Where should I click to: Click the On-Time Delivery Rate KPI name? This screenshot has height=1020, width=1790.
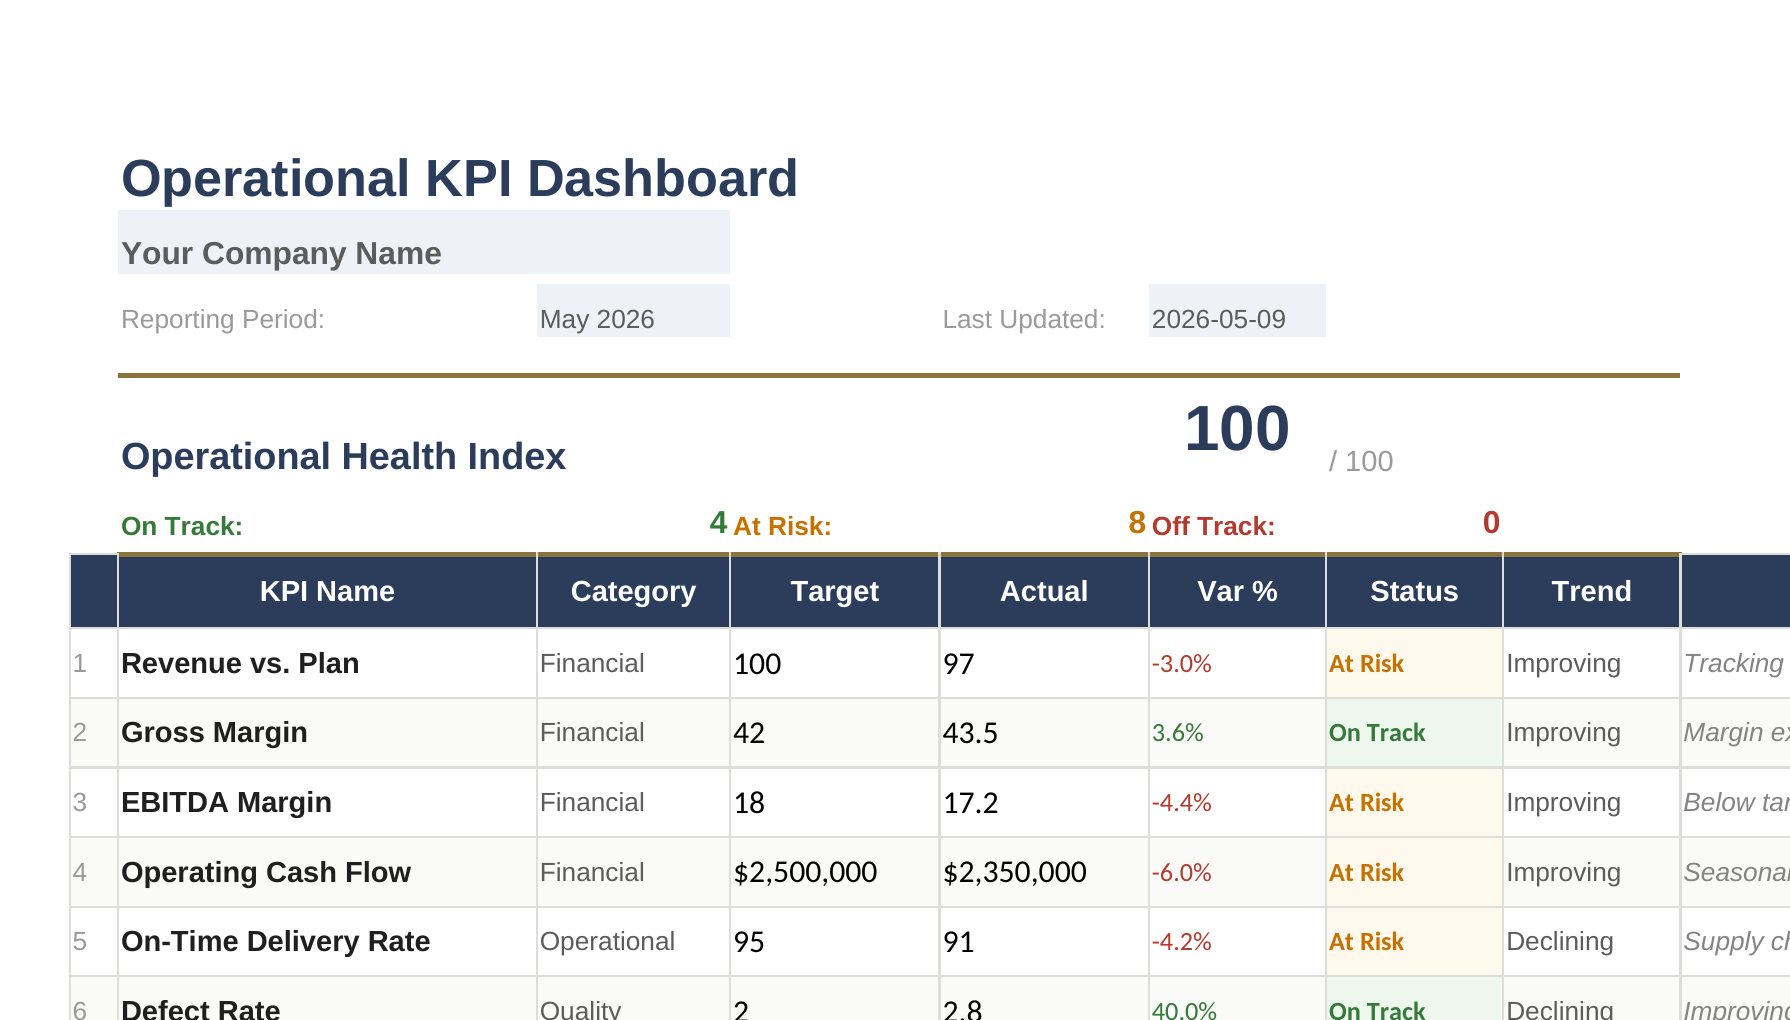click(276, 941)
